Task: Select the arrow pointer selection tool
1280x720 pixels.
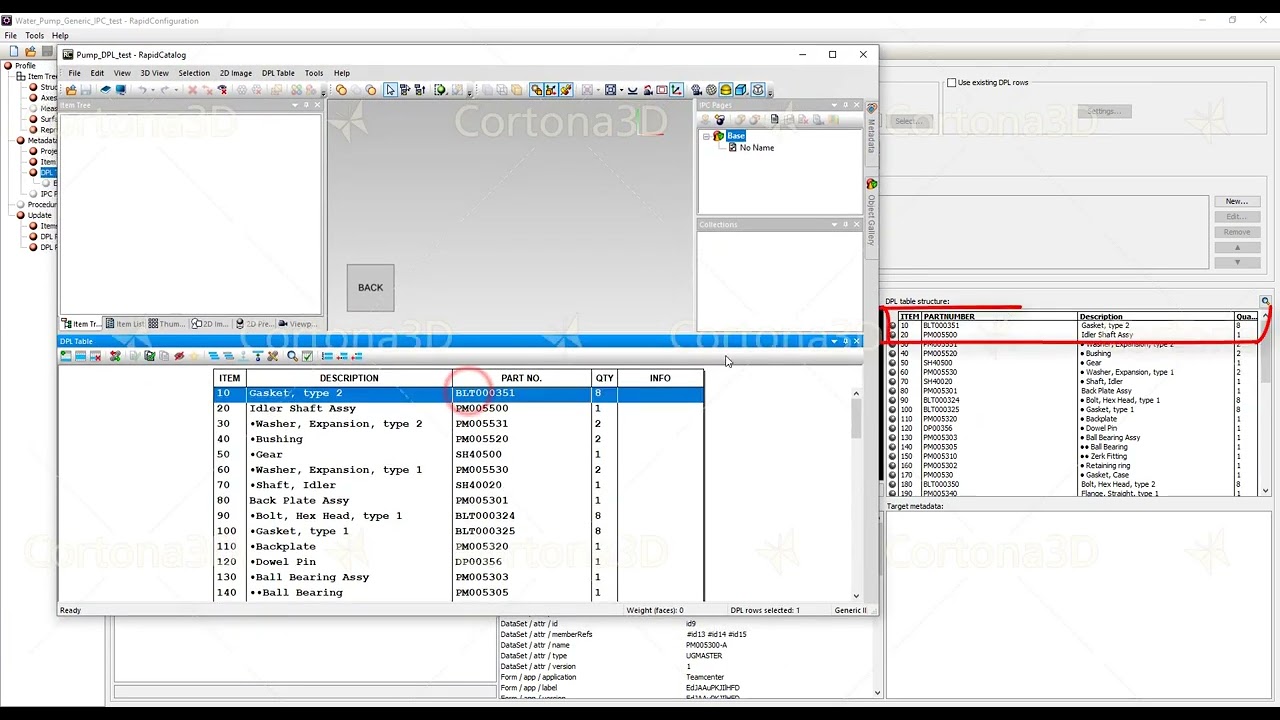Action: [x=390, y=90]
